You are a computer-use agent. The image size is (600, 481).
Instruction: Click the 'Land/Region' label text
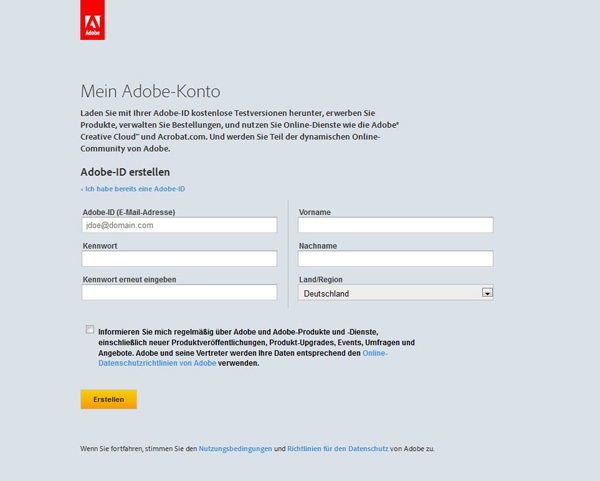pos(321,279)
